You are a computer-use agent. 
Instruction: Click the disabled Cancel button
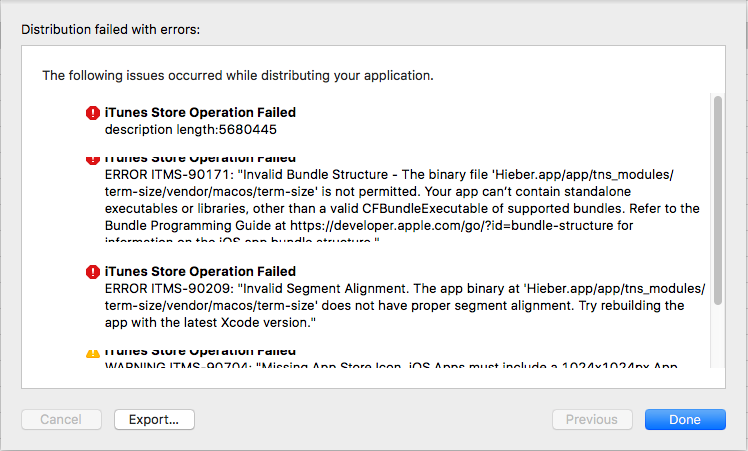pos(61,420)
